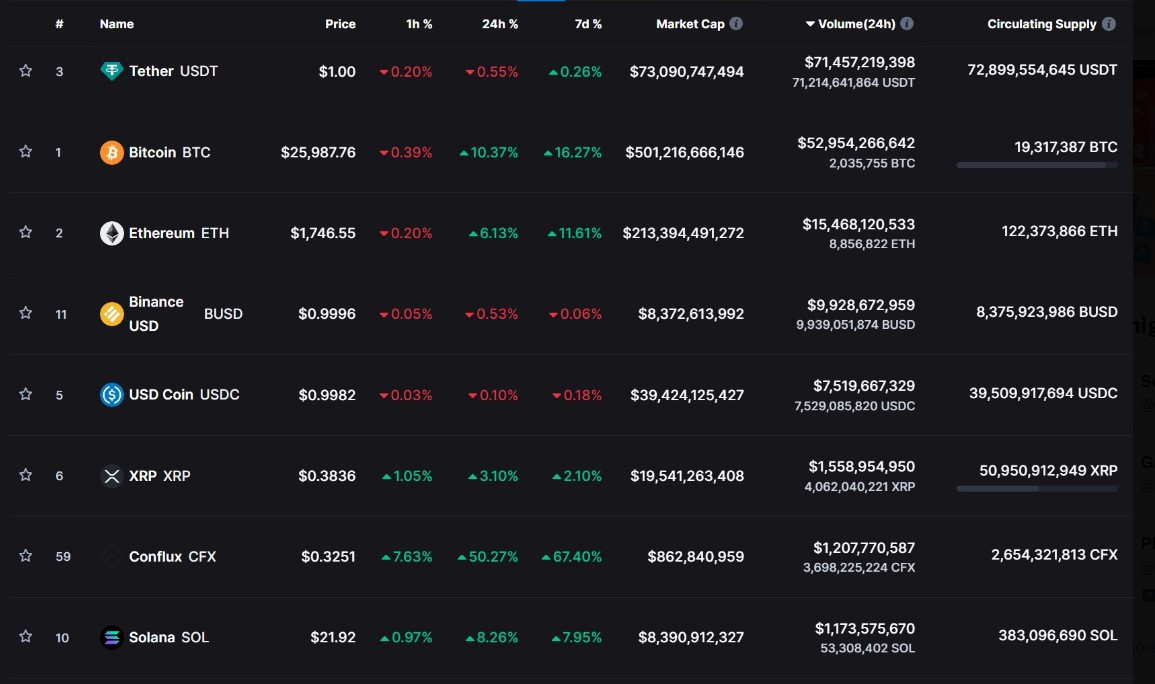Open Ethereum volume $15,468,120,533 link
The height and width of the screenshot is (684, 1155).
point(858,224)
